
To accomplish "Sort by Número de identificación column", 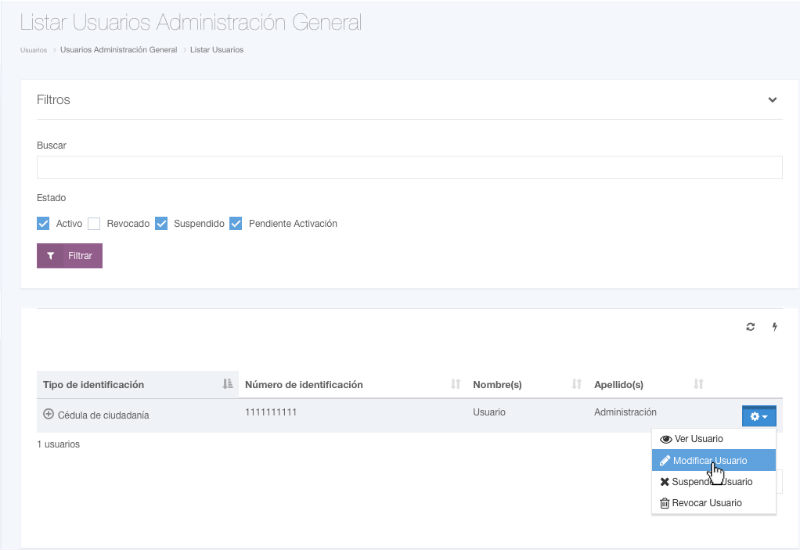I will 455,384.
